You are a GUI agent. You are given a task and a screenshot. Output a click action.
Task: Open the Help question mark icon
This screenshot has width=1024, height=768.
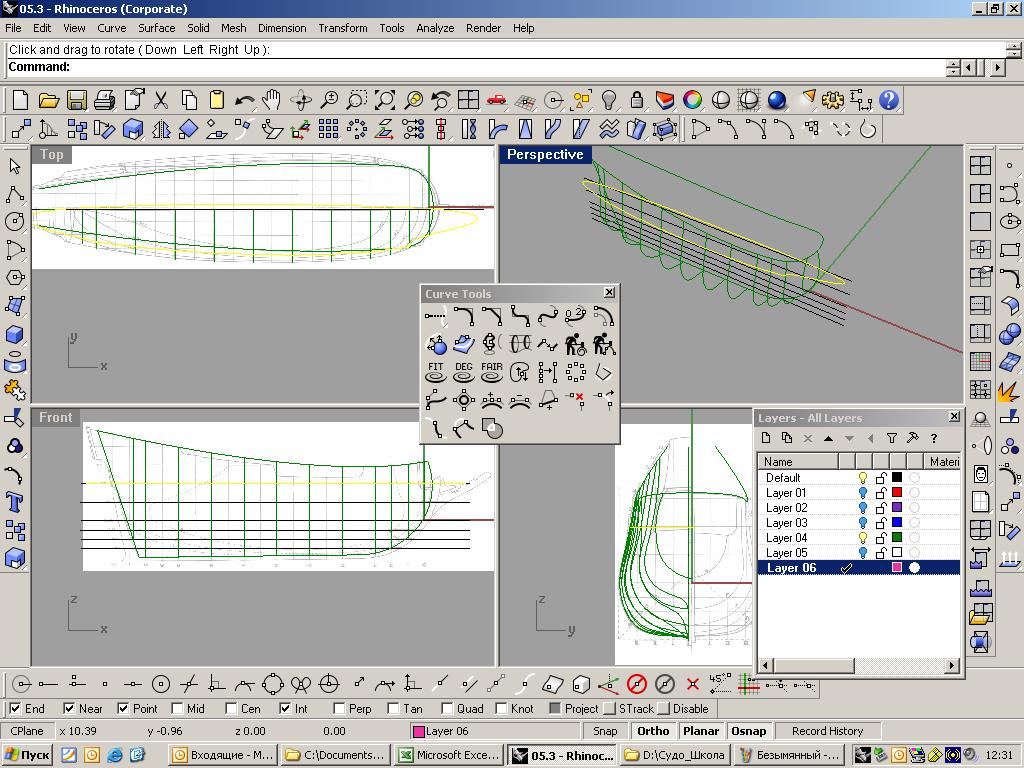tap(888, 100)
